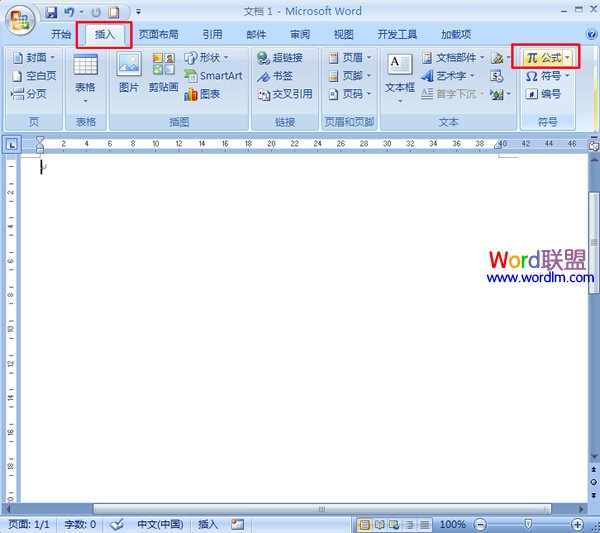Expand the 公式 equation dropdown arrow
The height and width of the screenshot is (533, 600).
tap(568, 58)
